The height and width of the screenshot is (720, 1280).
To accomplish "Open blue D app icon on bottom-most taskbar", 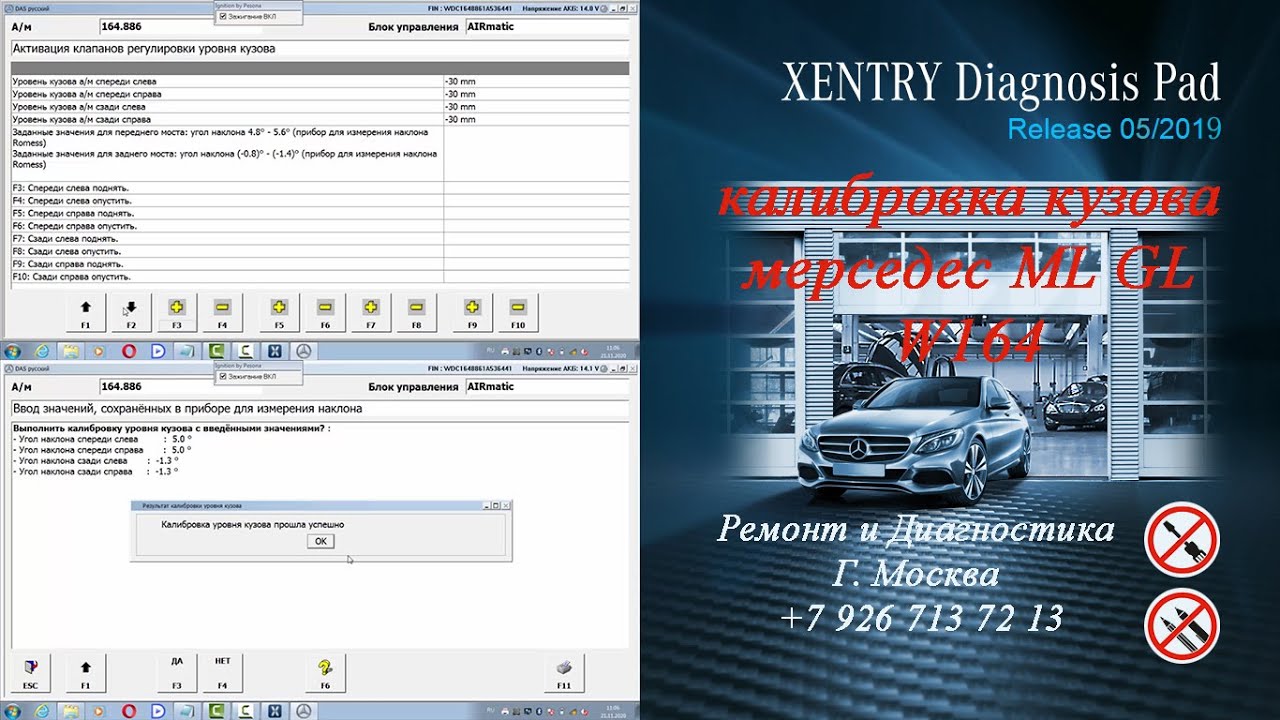I will pos(158,711).
